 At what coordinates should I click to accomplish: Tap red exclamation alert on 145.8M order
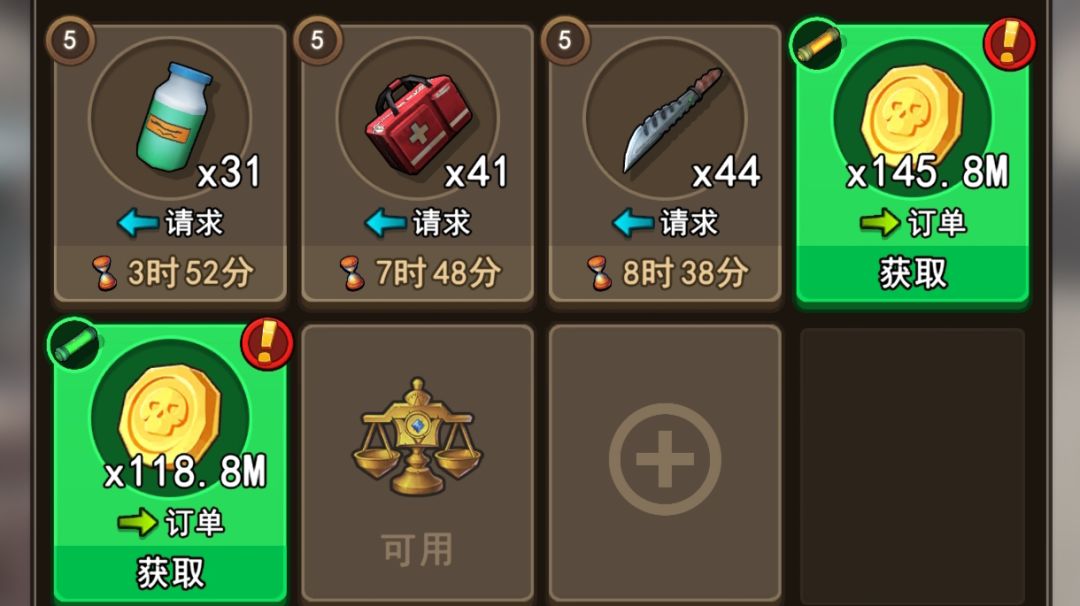click(1009, 43)
